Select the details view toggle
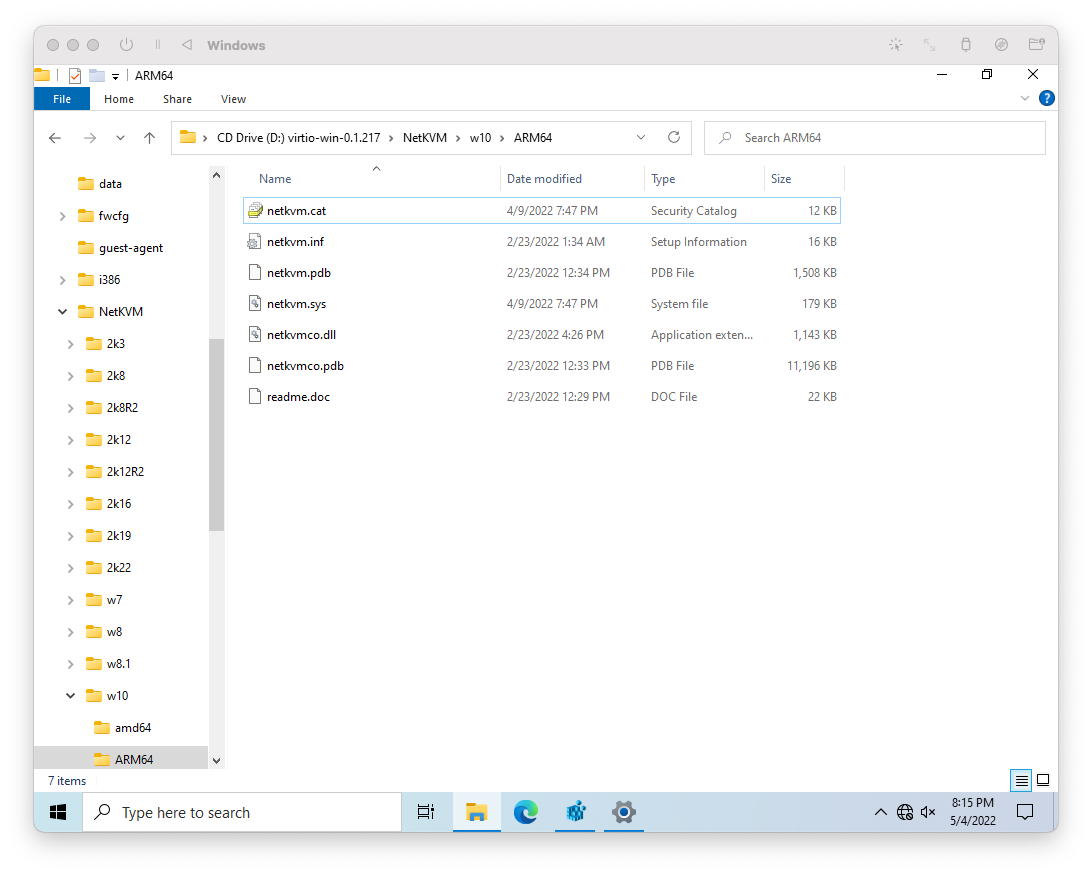This screenshot has width=1092, height=874. (1021, 780)
